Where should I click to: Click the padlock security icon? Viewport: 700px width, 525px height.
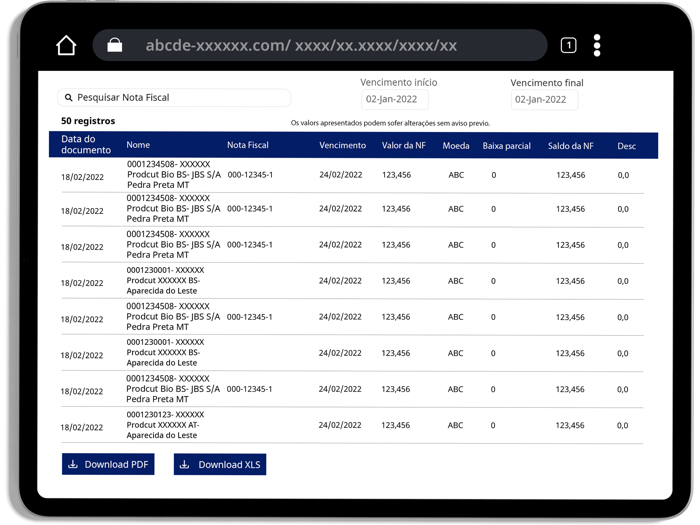[115, 45]
